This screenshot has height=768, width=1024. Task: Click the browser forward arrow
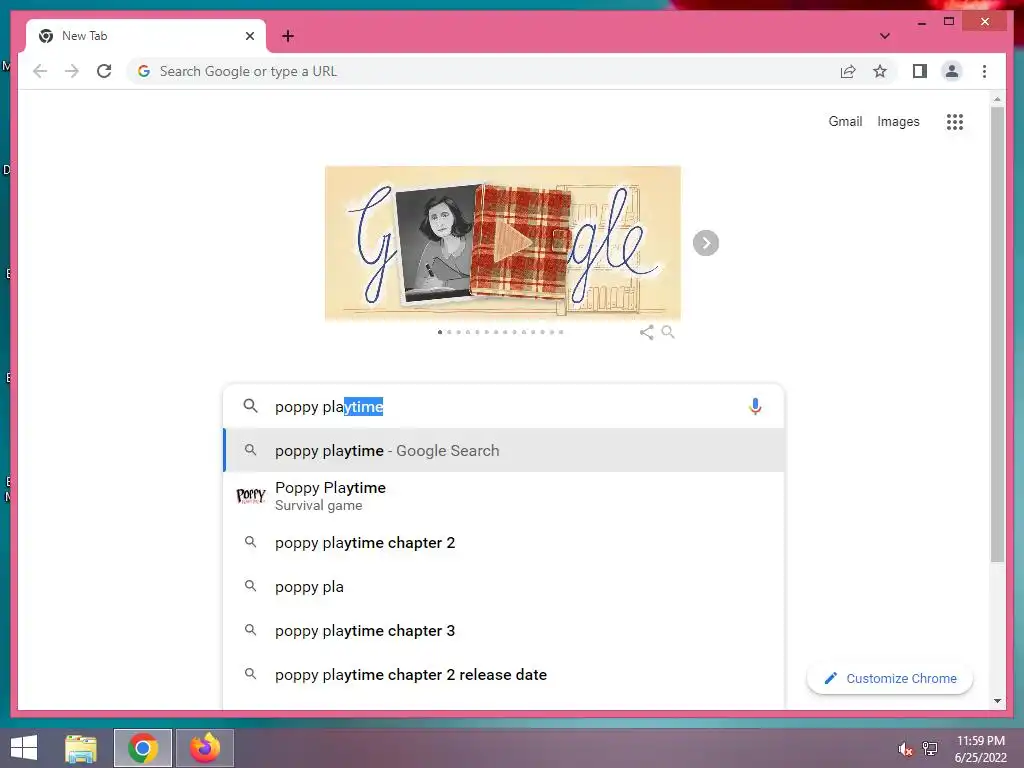(72, 71)
